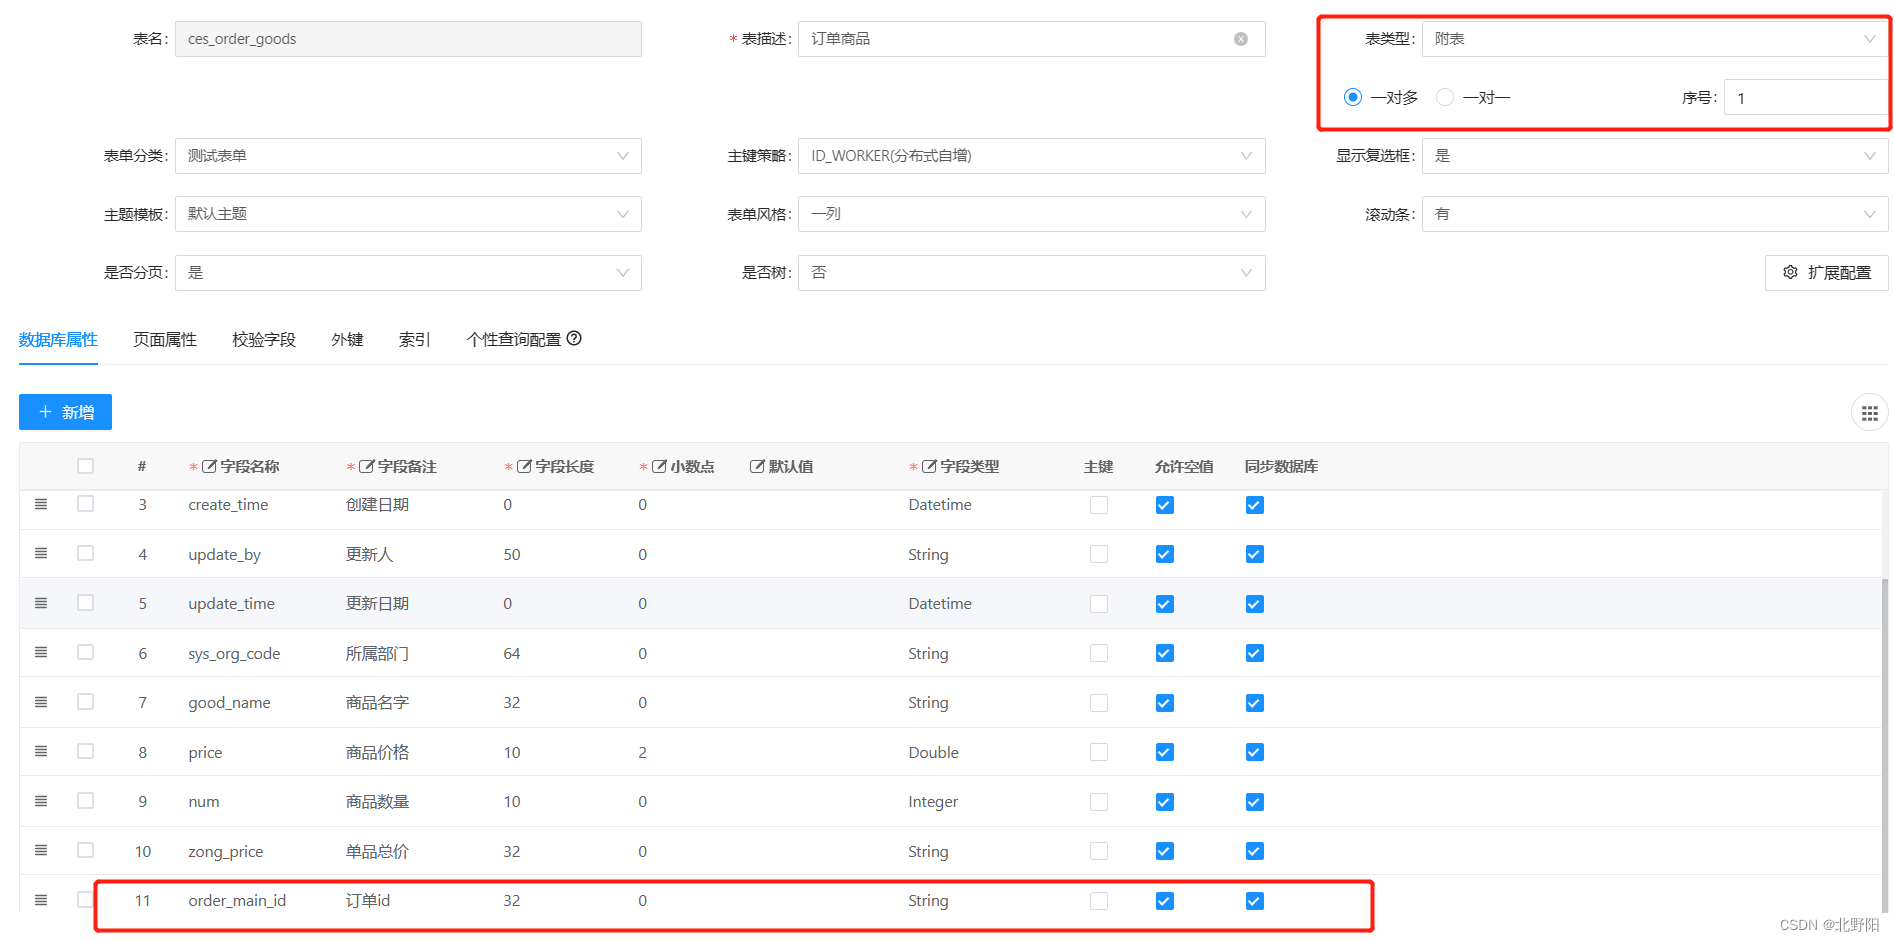Switch to the 页面属性 tab

(x=164, y=339)
